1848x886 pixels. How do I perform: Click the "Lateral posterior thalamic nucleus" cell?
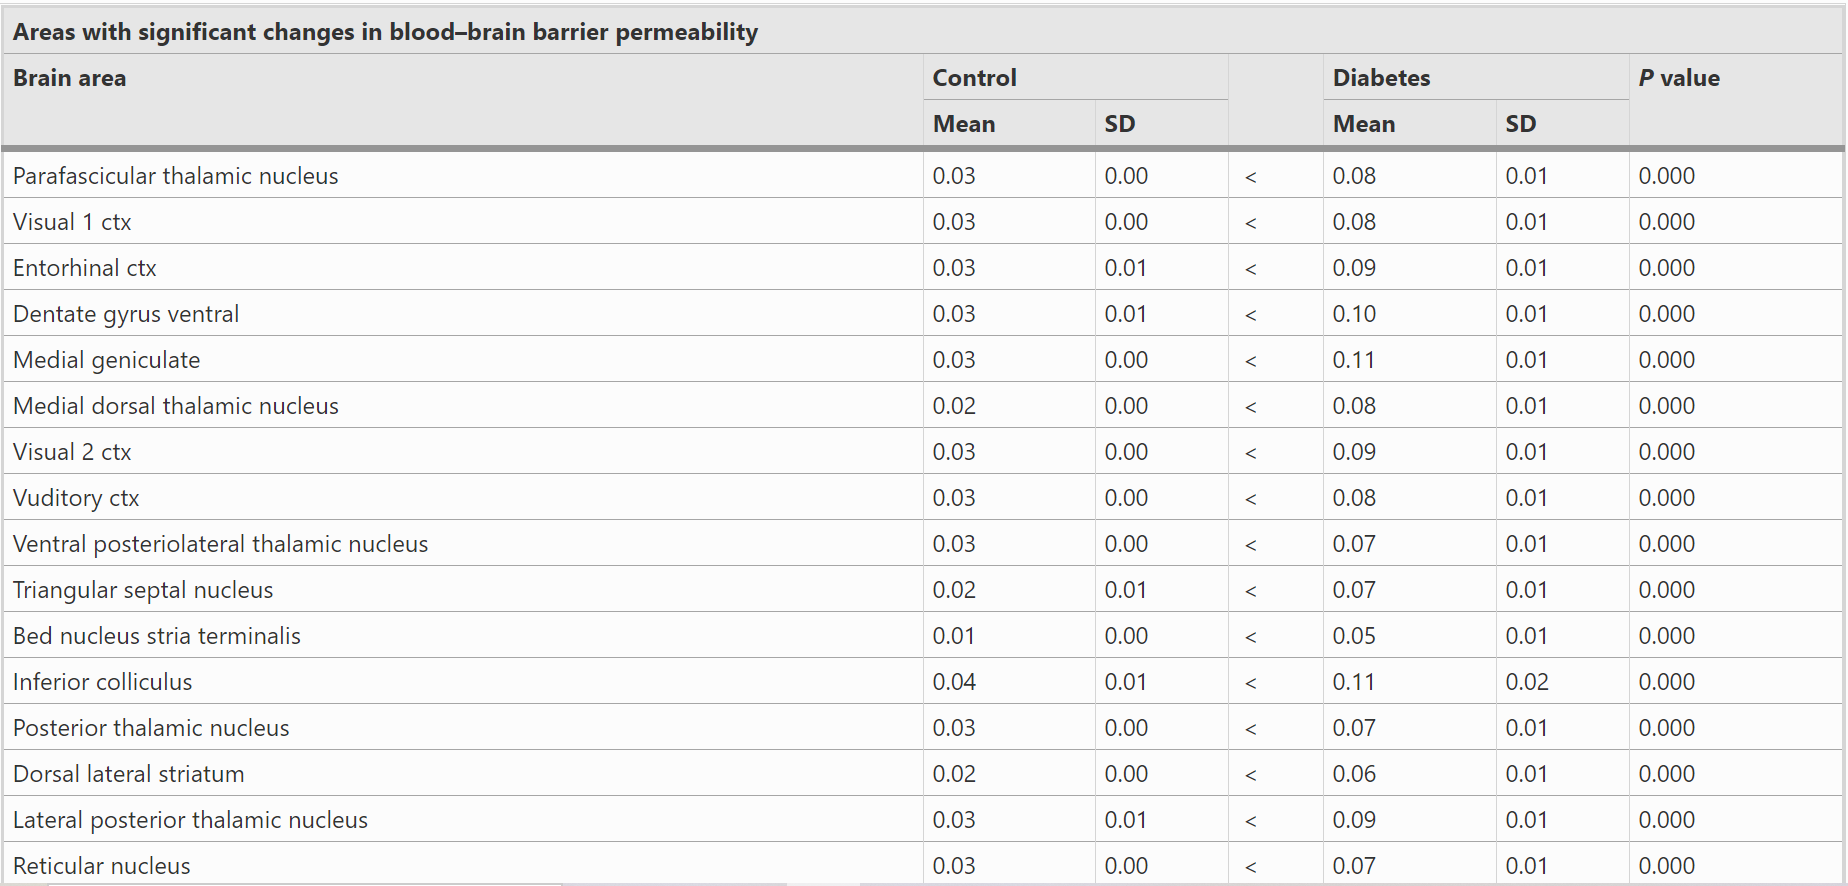click(190, 820)
